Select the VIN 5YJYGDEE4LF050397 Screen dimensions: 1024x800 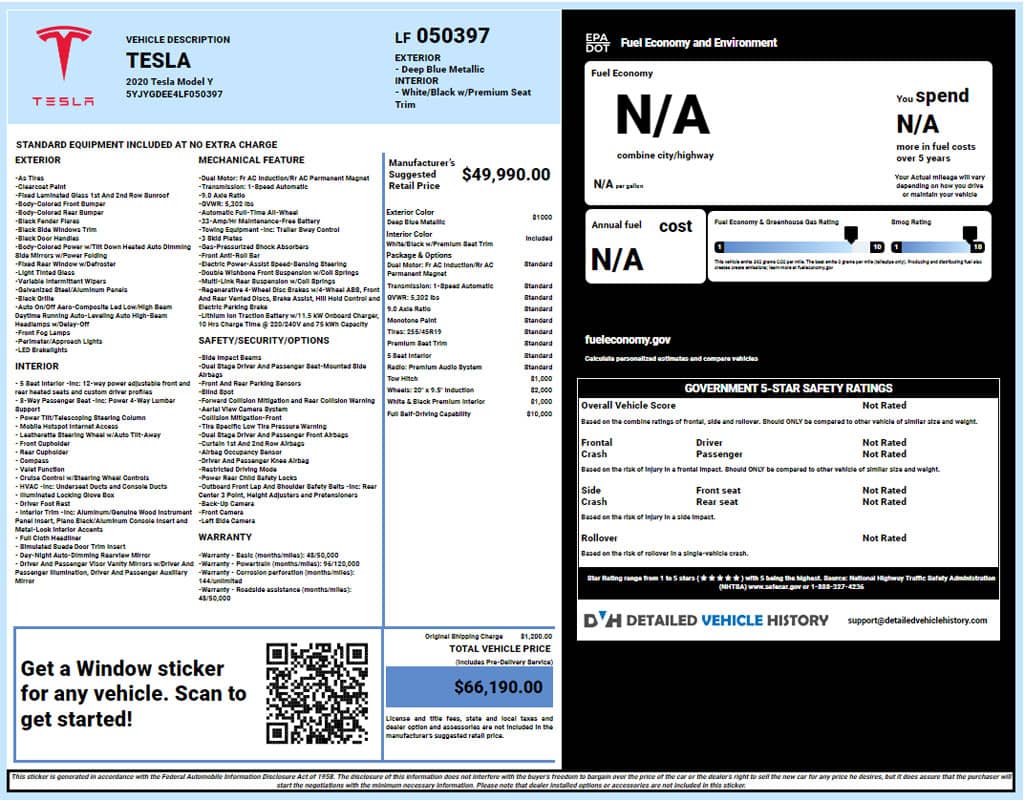coord(174,94)
